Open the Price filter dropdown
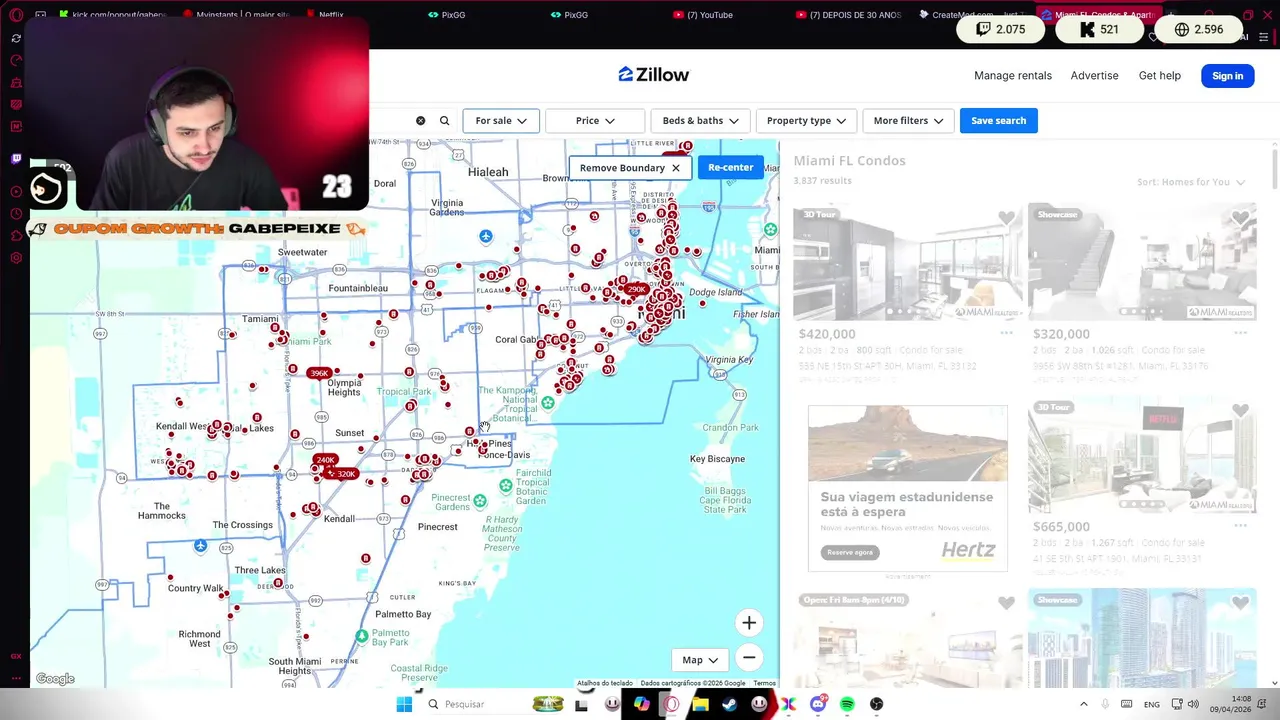The image size is (1280, 720). tap(595, 121)
